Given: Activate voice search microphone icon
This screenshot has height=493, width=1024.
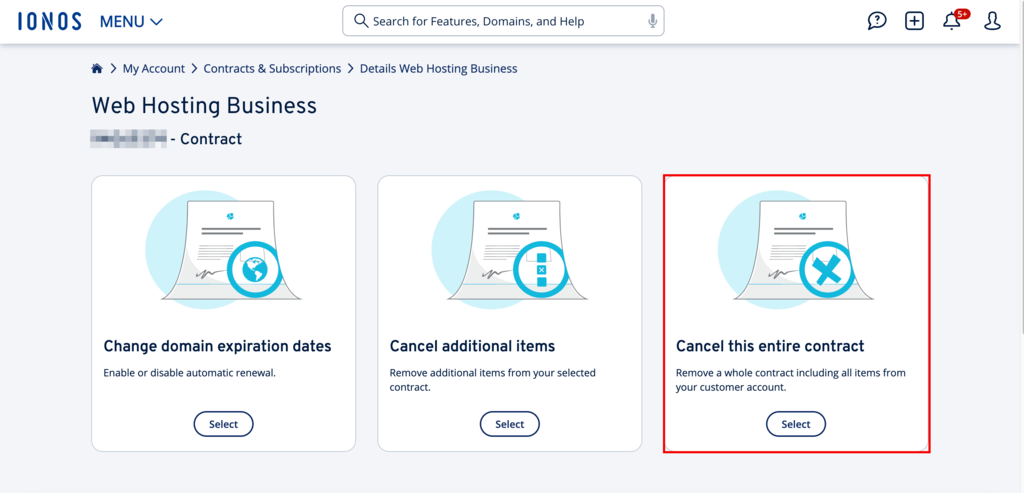Looking at the screenshot, I should point(652,21).
